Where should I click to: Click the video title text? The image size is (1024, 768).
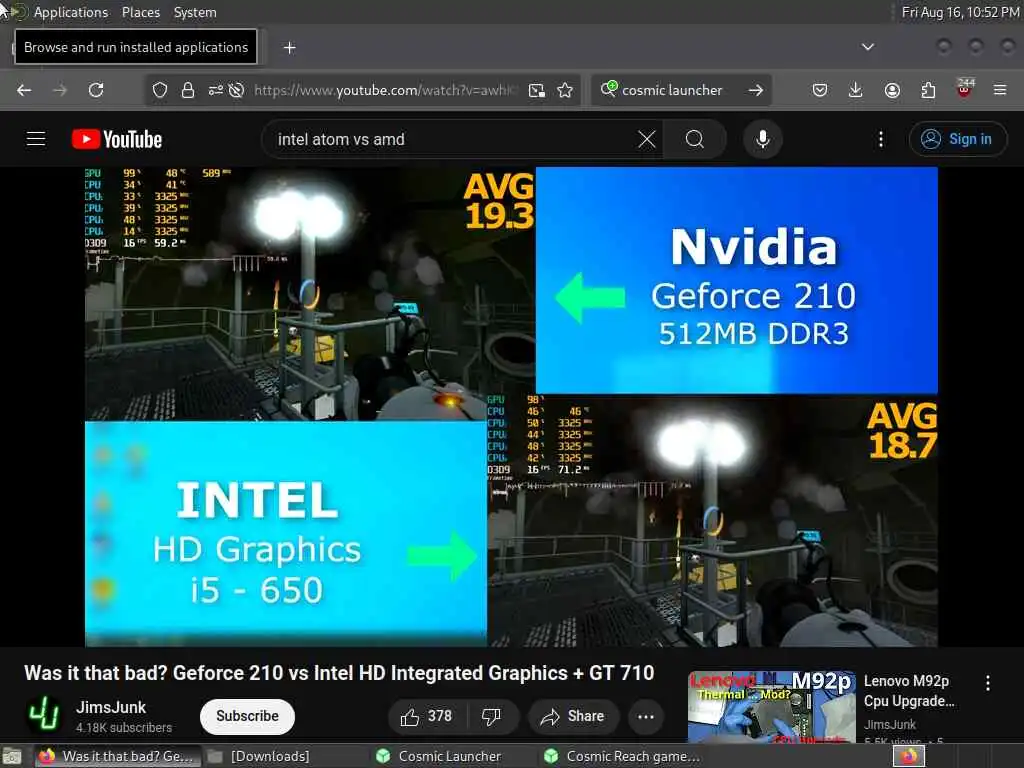click(339, 673)
